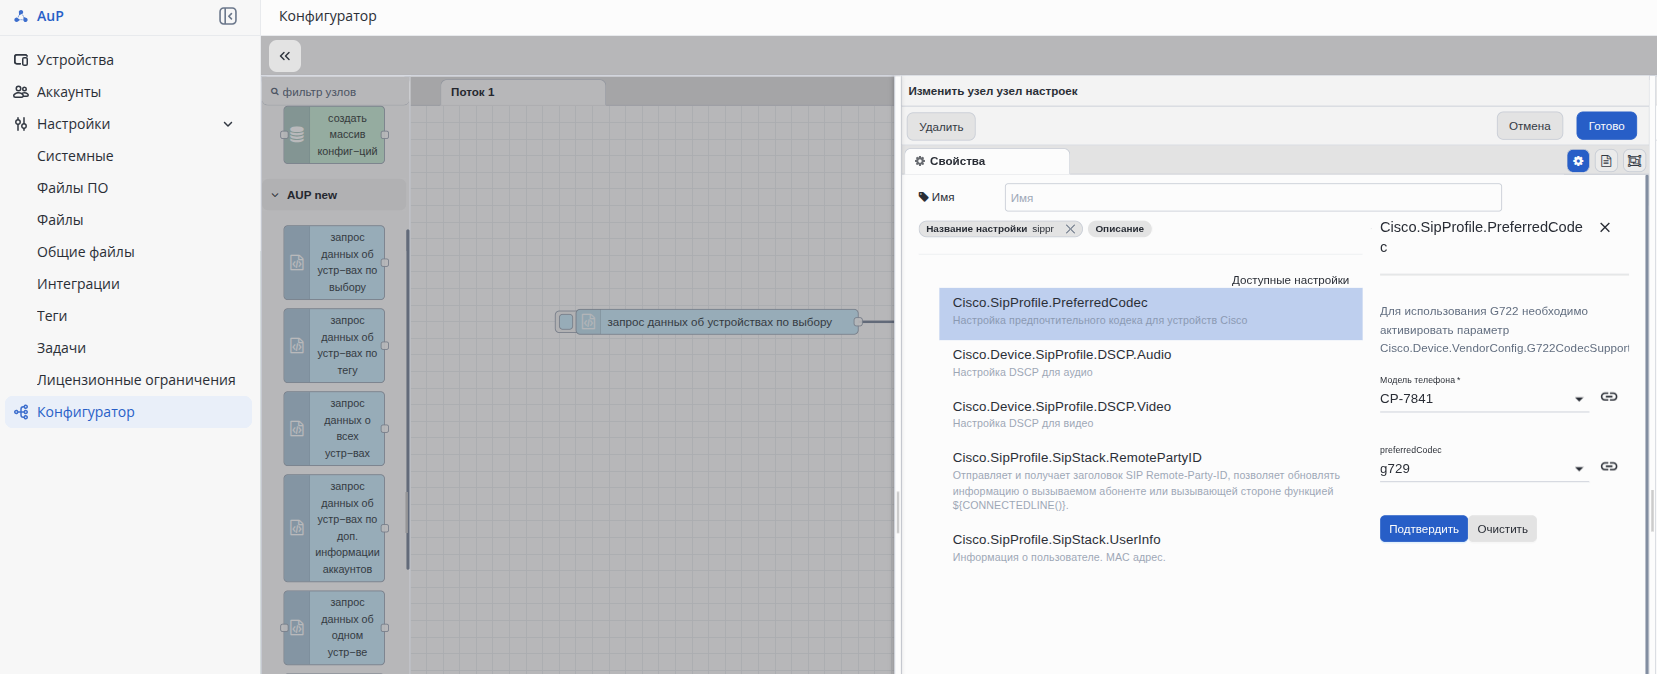
Task: Click the canvas node's left inject button
Action: click(x=566, y=322)
